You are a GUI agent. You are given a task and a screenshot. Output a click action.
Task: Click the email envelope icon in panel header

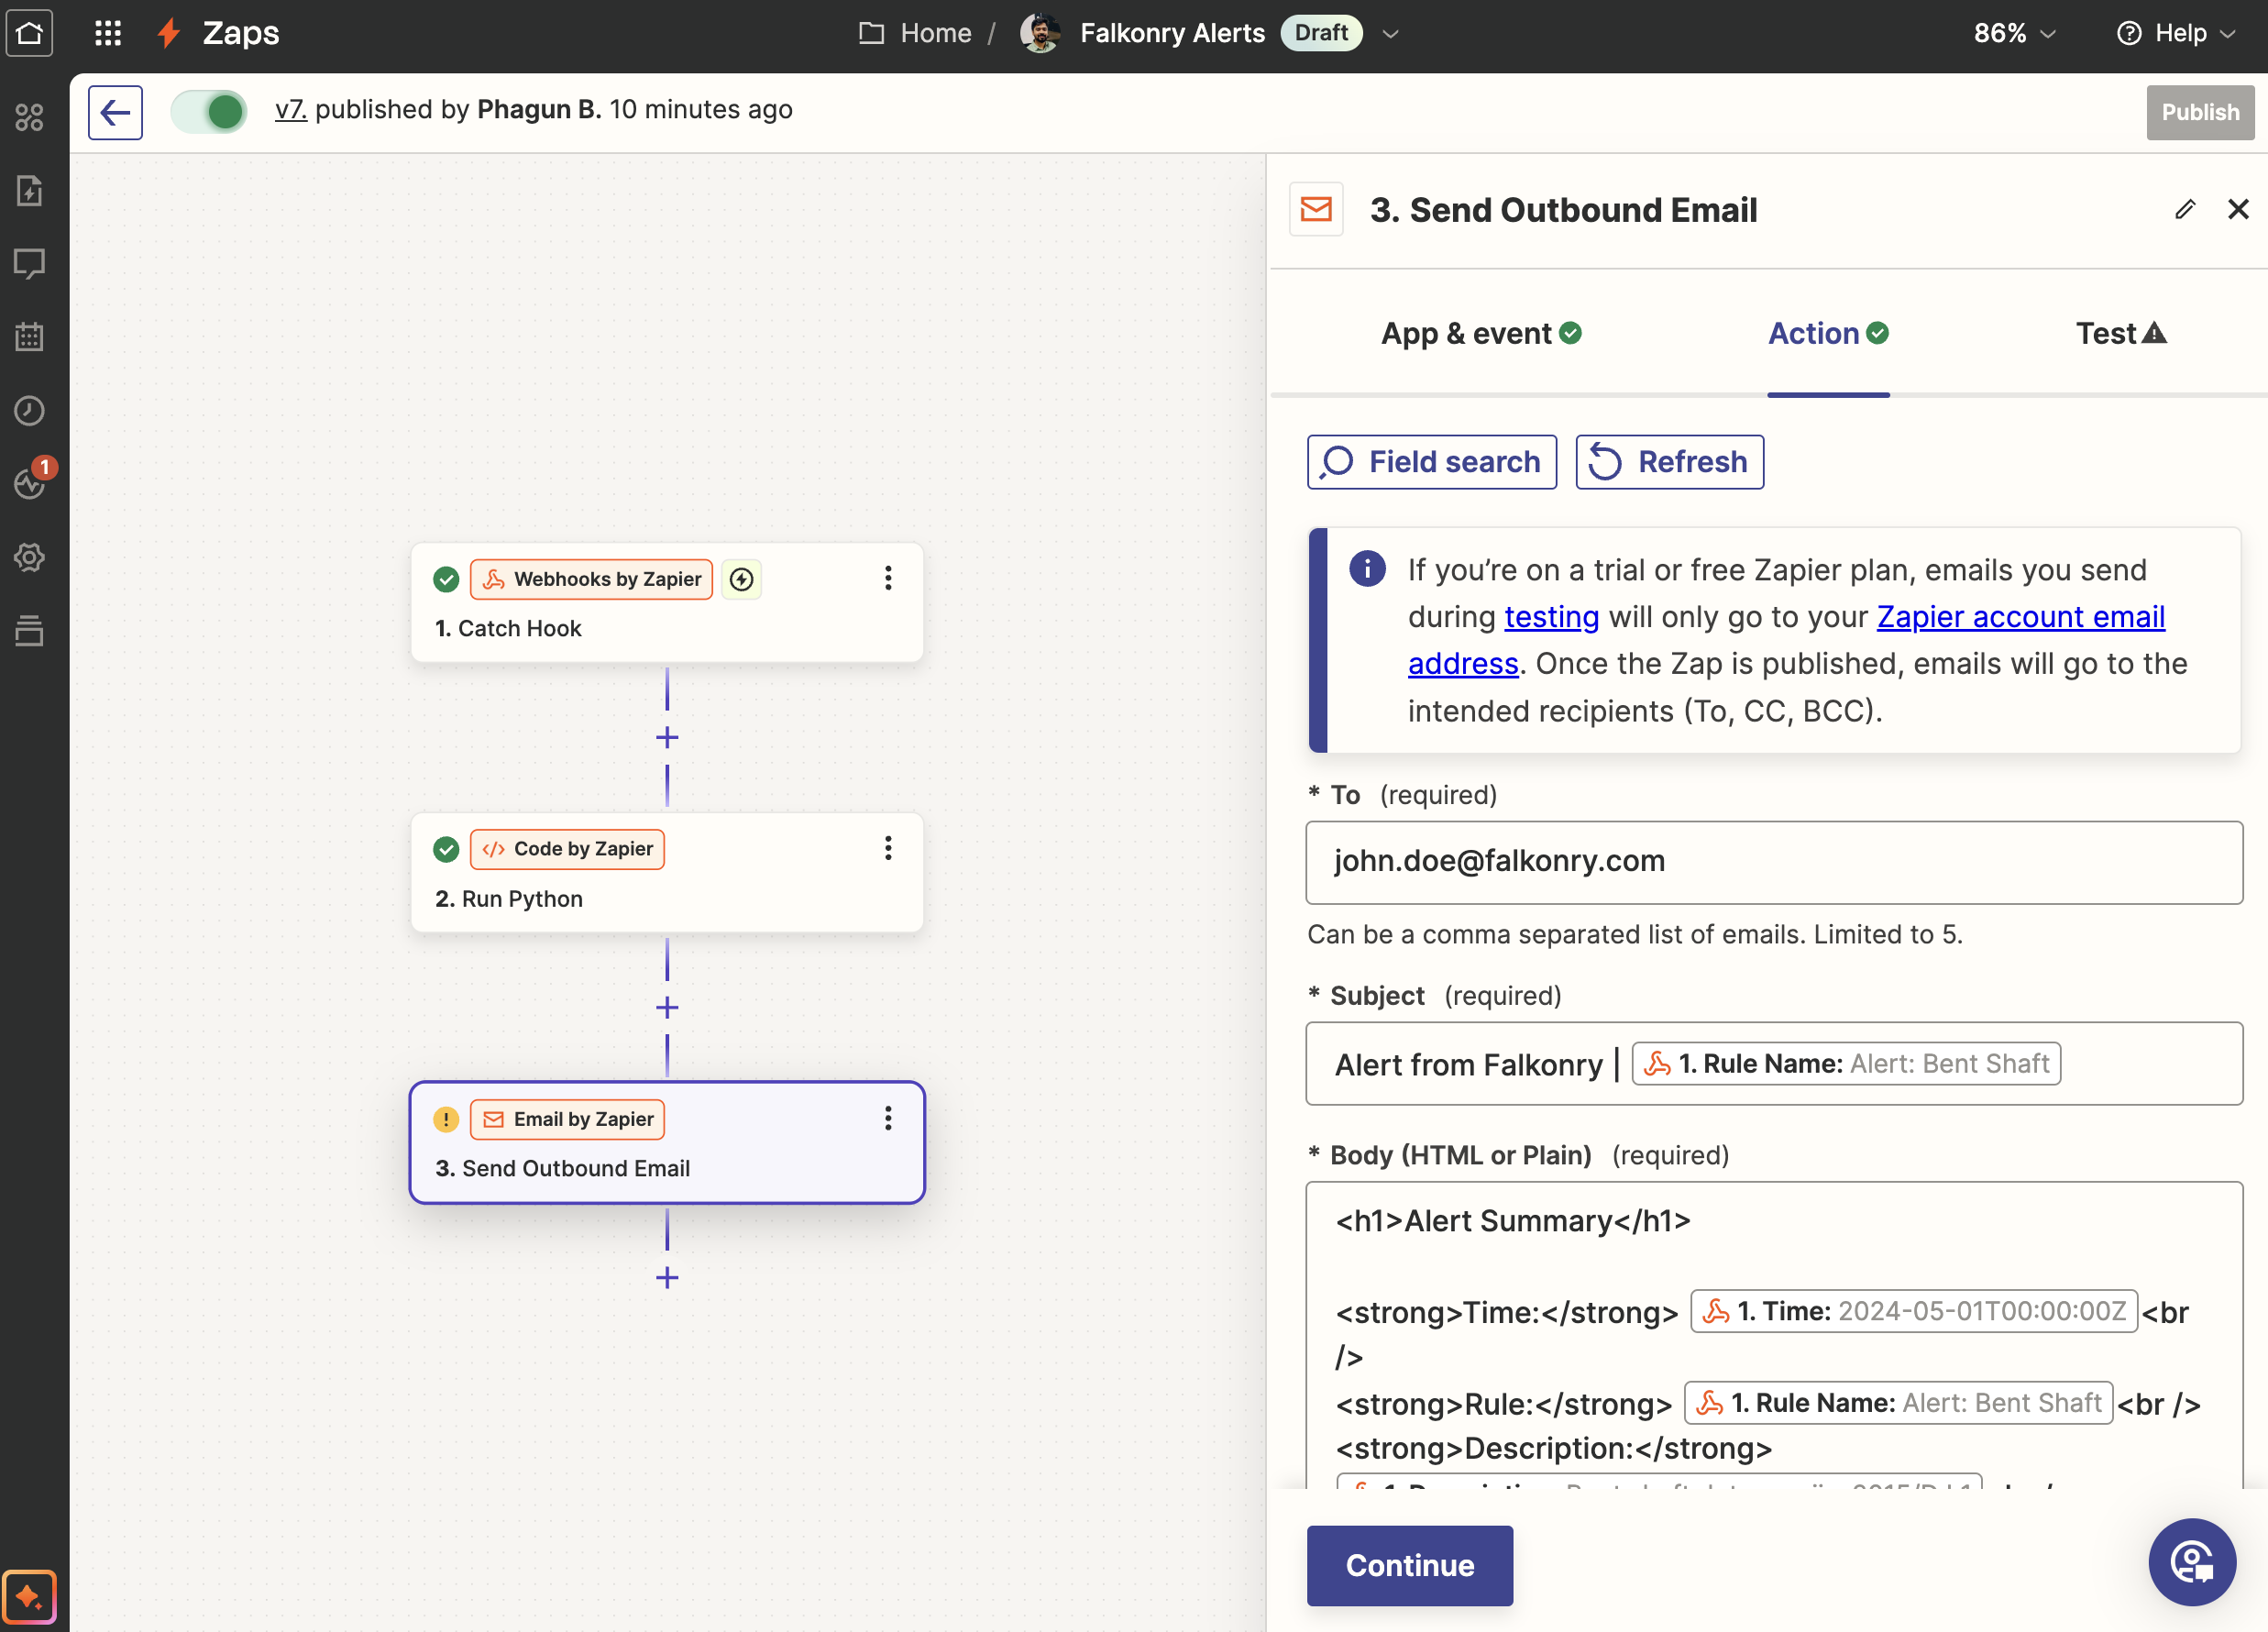[x=1316, y=209]
